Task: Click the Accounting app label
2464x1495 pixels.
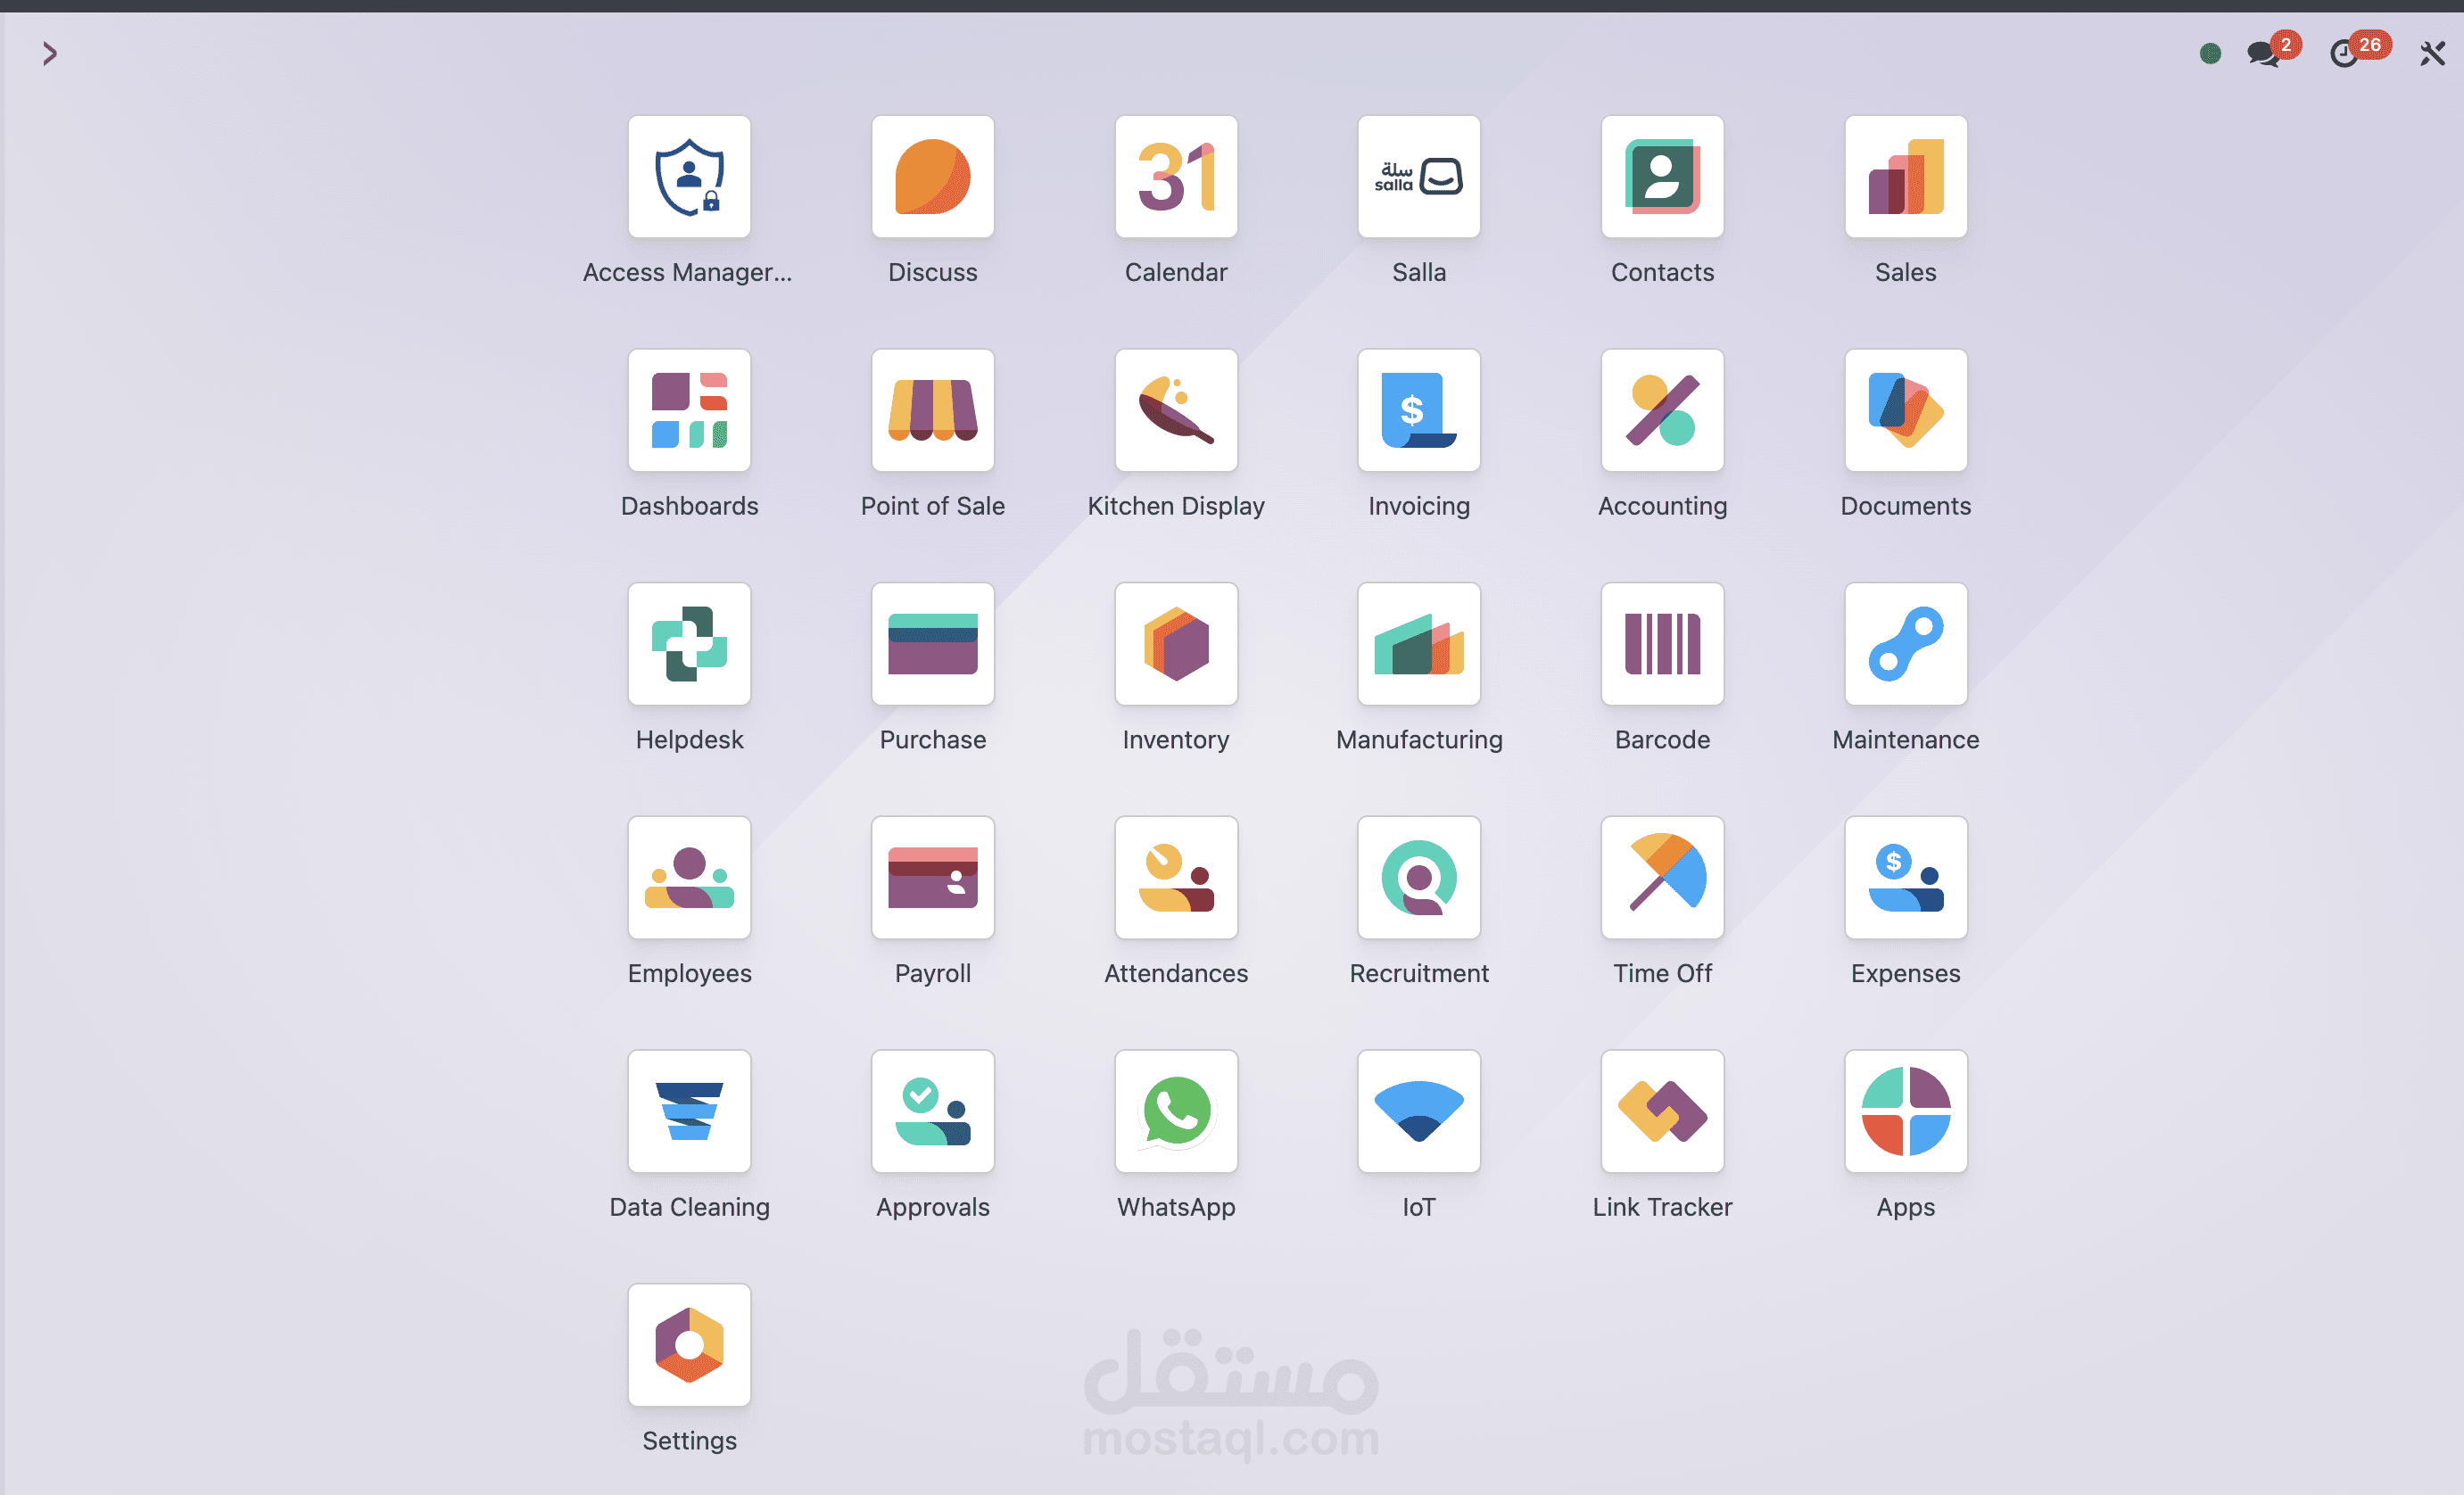Action: 1662,506
